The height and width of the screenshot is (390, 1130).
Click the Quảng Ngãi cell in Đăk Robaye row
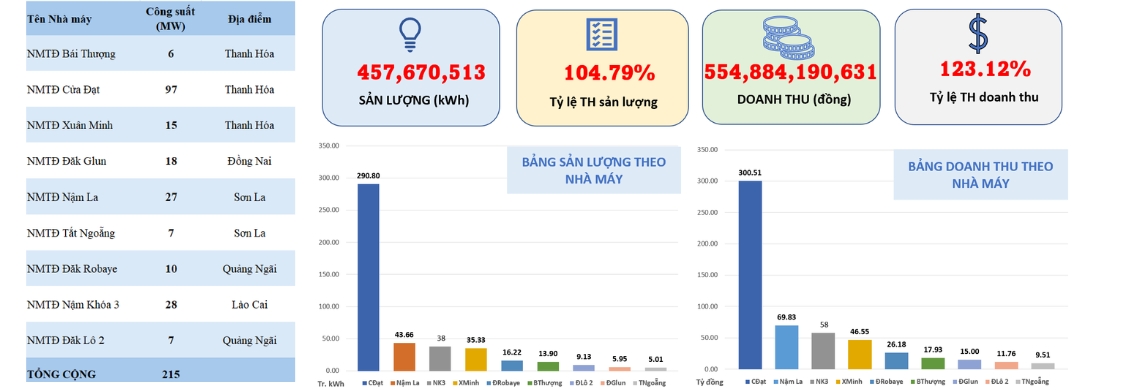(x=249, y=269)
